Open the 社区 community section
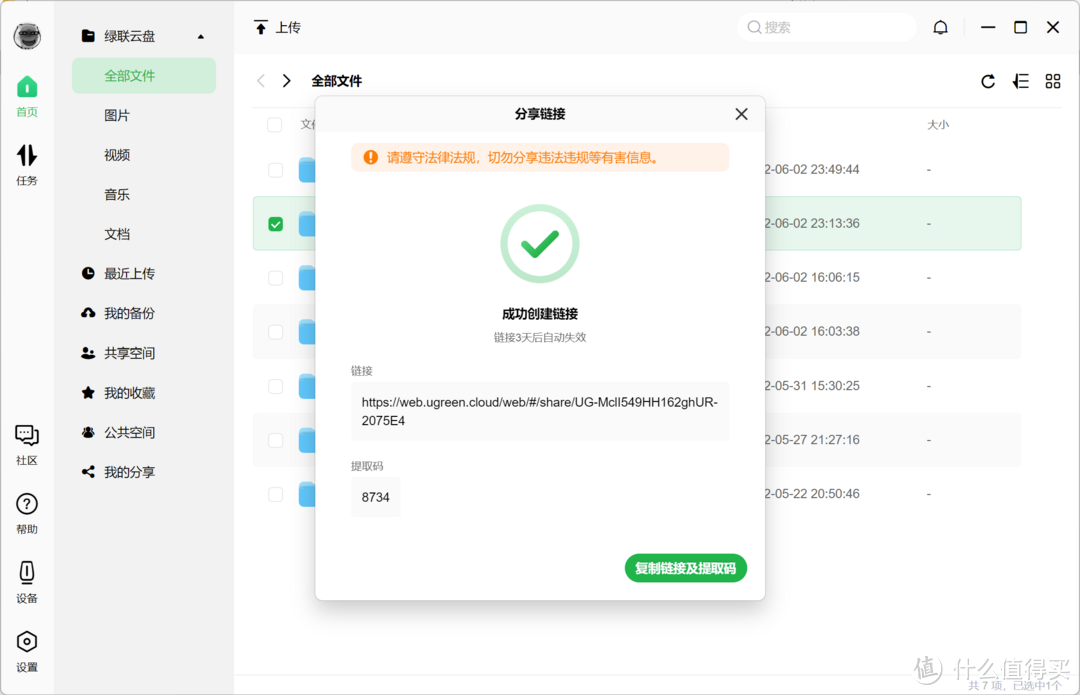The height and width of the screenshot is (695, 1080). point(27,445)
